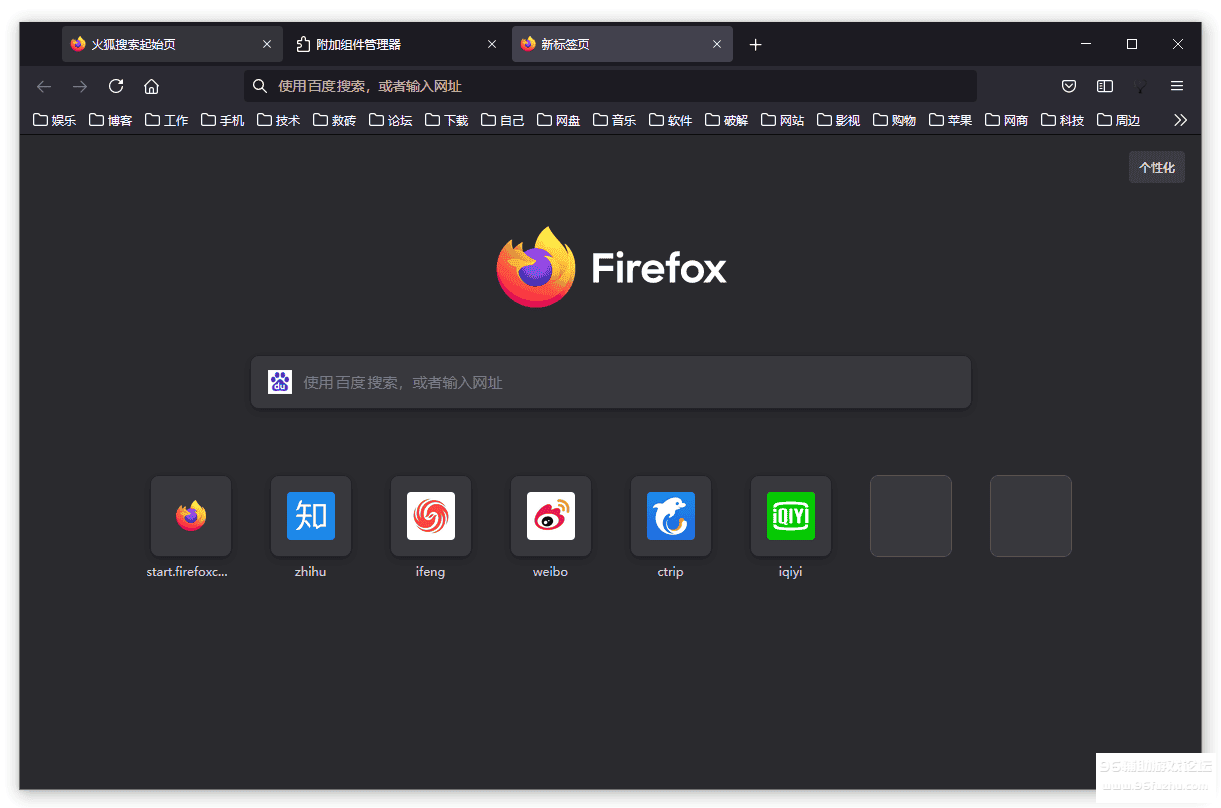
Task: Close the 新标签页 tab
Action: pos(717,45)
